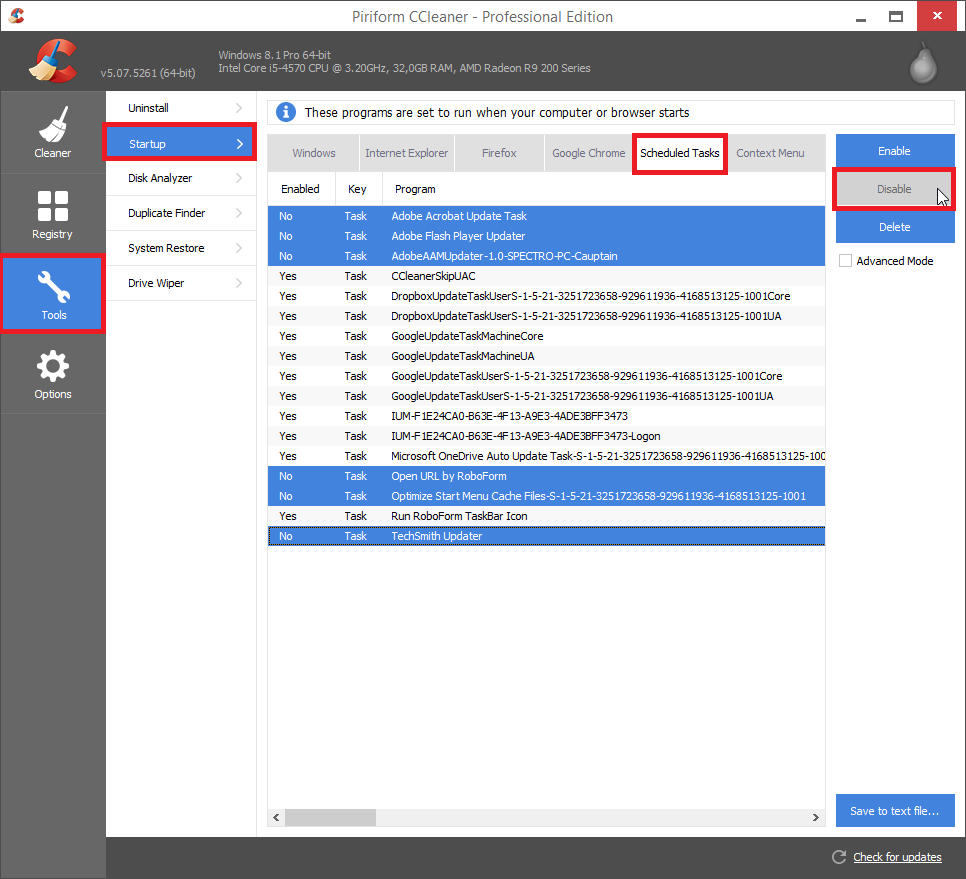Select the Optimize Start Menu Cache Files row
The height and width of the screenshot is (879, 966).
tap(546, 496)
